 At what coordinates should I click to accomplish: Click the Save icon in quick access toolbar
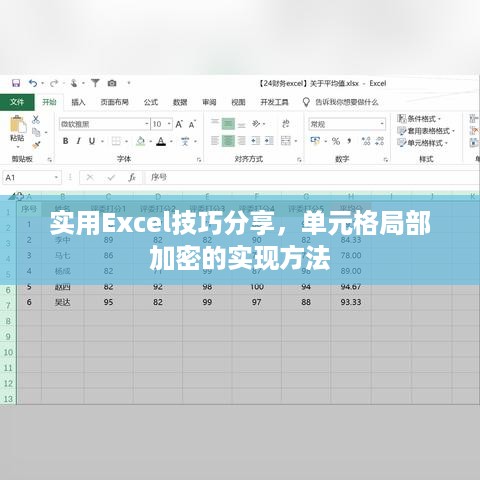pos(16,83)
